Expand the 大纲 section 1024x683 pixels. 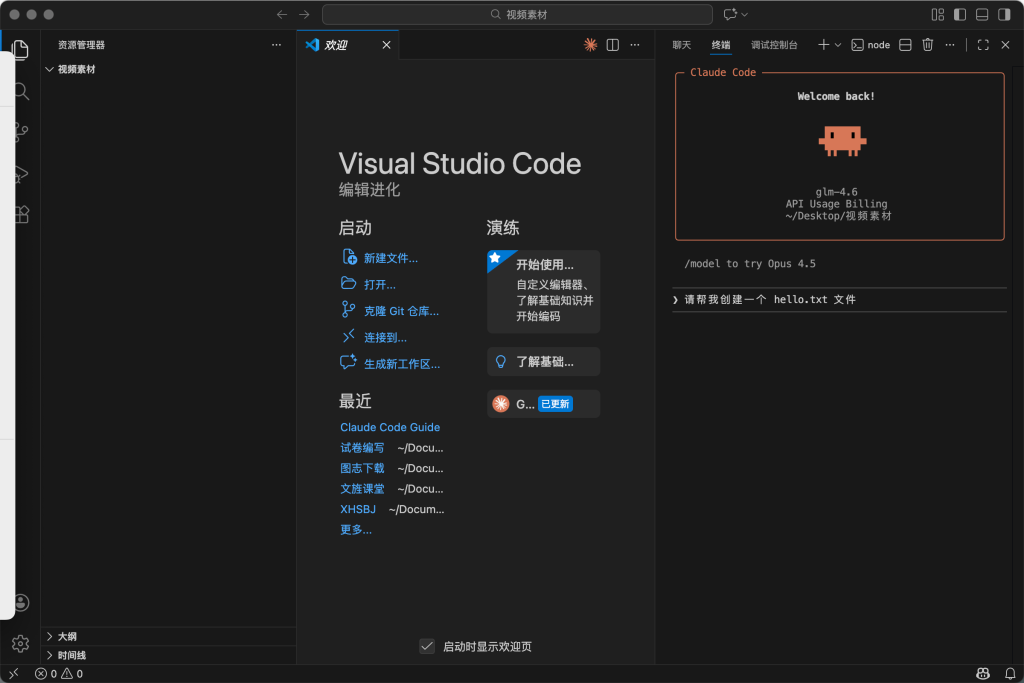tap(67, 636)
